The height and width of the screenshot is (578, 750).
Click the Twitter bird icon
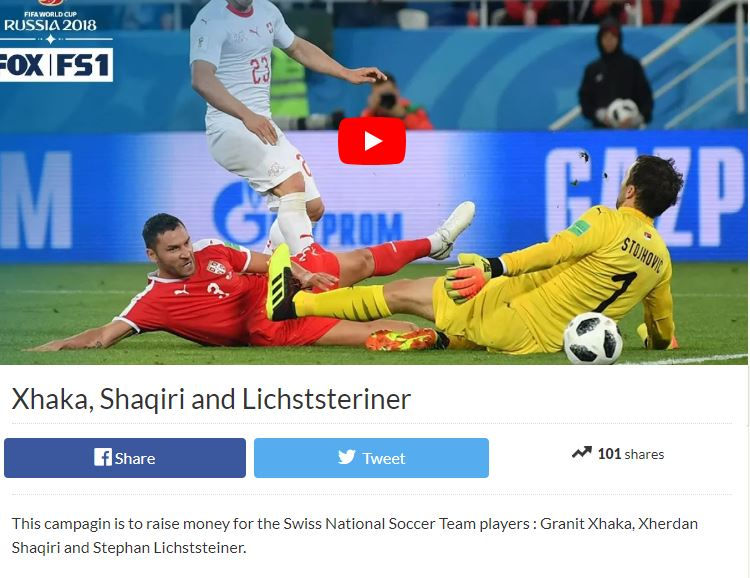pyautogui.click(x=347, y=457)
